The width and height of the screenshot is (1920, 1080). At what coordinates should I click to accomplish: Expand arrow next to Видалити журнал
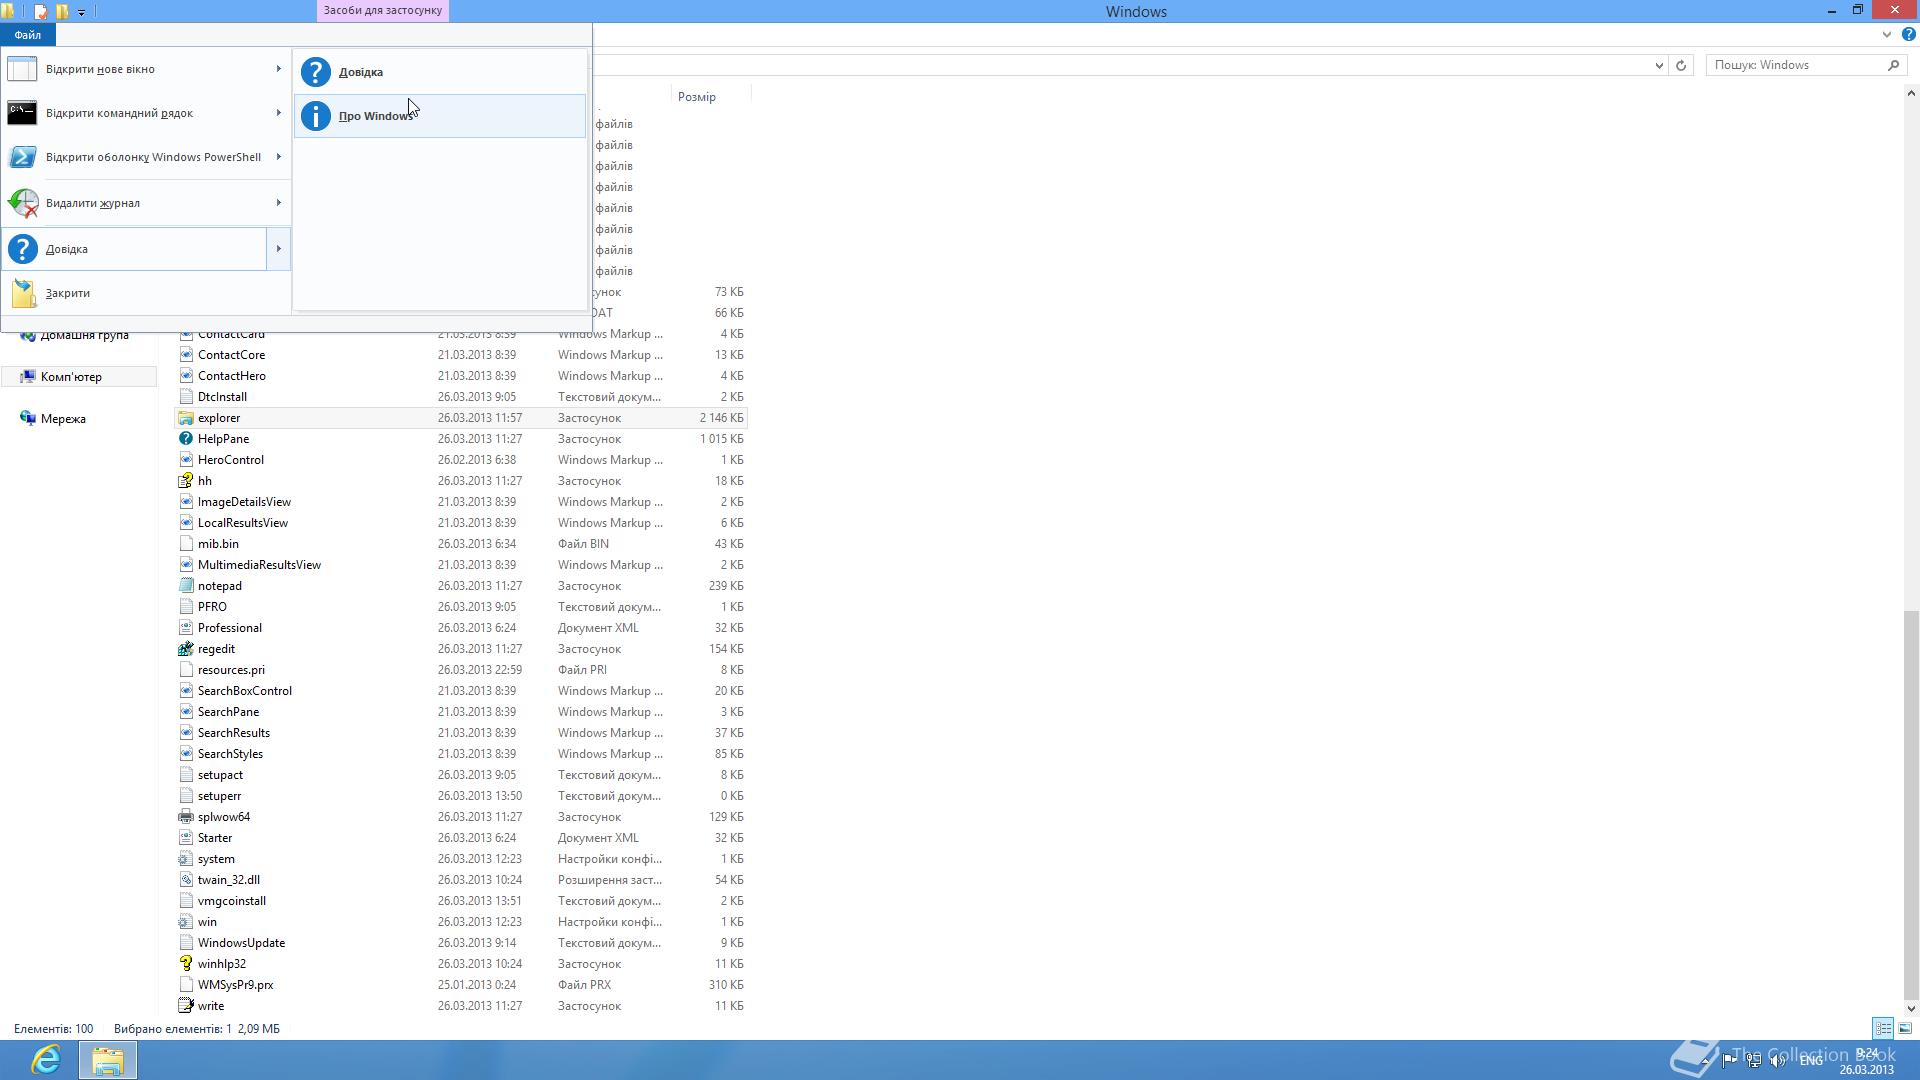pyautogui.click(x=278, y=203)
